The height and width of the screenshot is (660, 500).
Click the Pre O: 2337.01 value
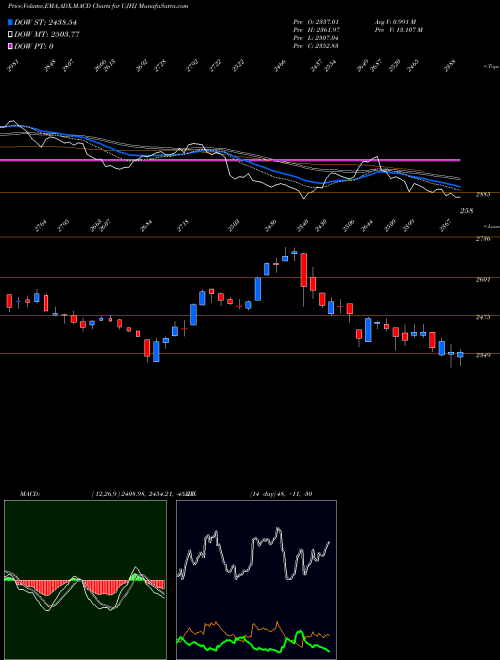pyautogui.click(x=316, y=22)
